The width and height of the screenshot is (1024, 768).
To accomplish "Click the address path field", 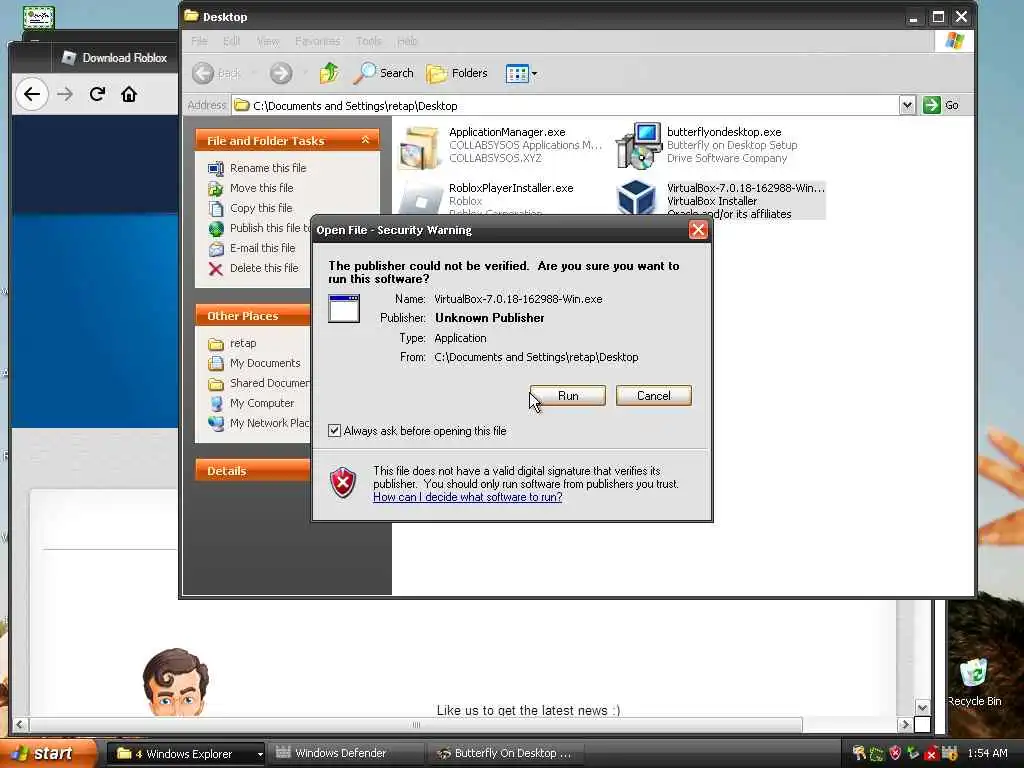I will click(566, 105).
